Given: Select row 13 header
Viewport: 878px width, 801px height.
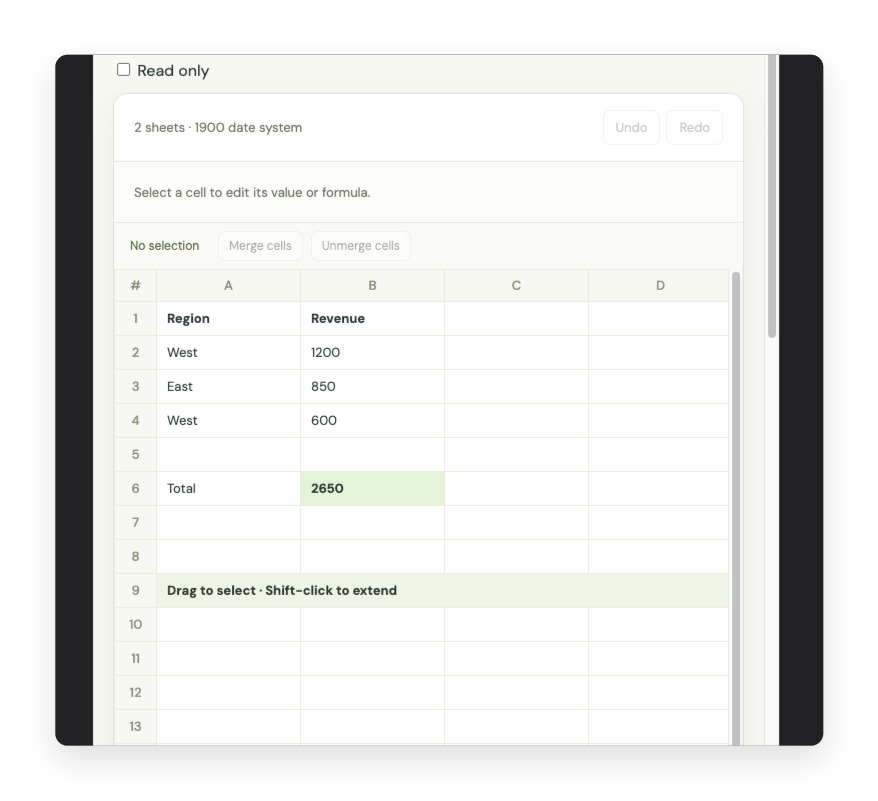Looking at the screenshot, I should 136,727.
